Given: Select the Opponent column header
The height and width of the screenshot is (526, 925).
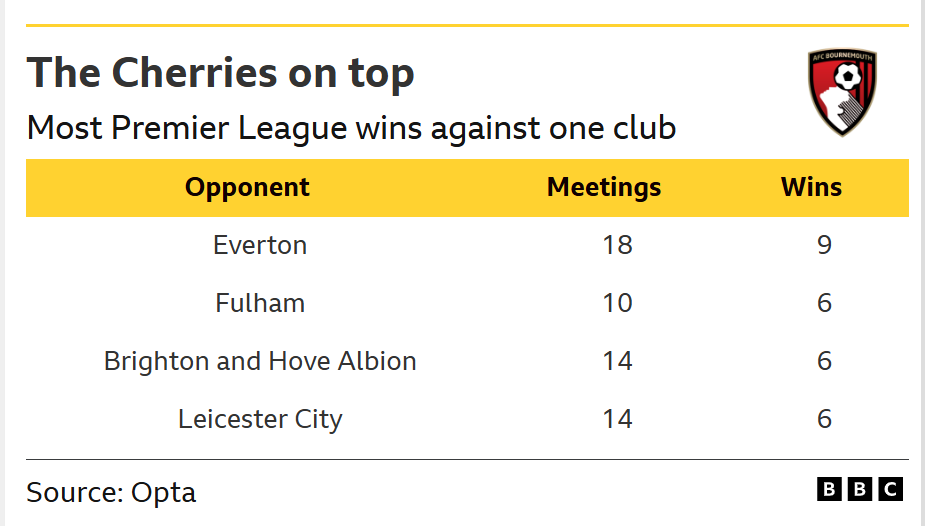Looking at the screenshot, I should pyautogui.click(x=247, y=188).
